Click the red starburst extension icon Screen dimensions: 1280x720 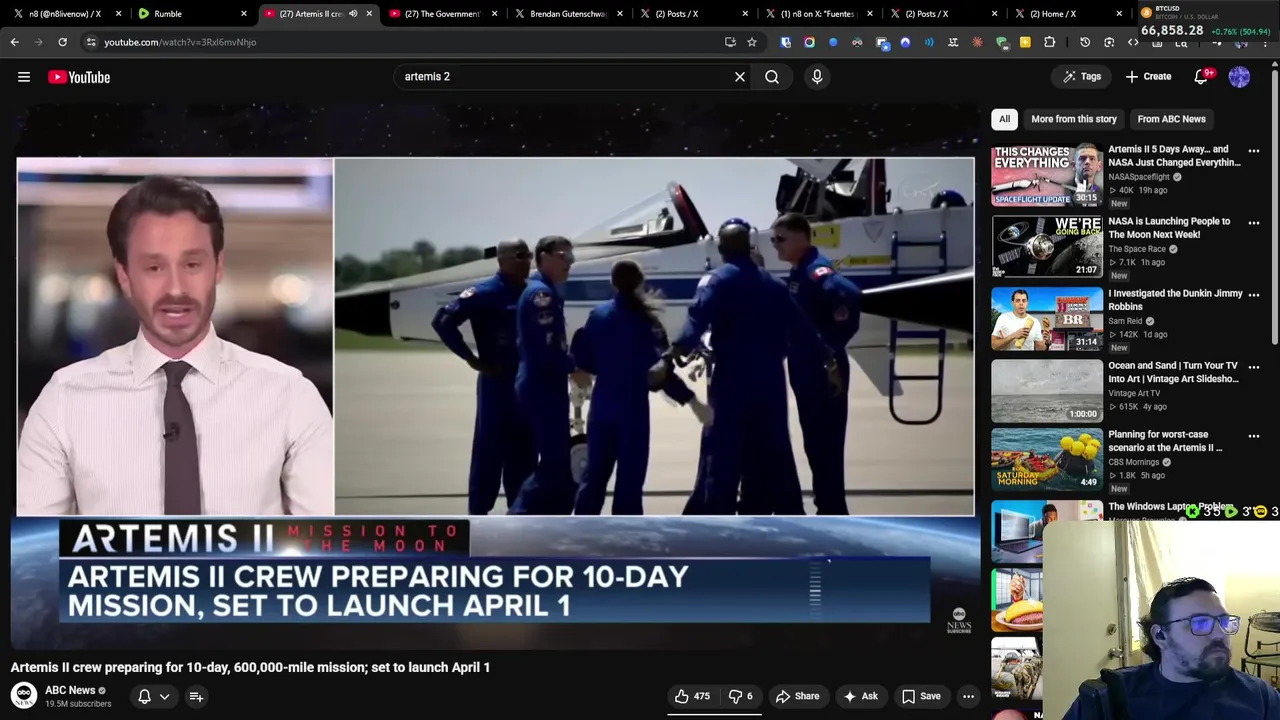(977, 42)
